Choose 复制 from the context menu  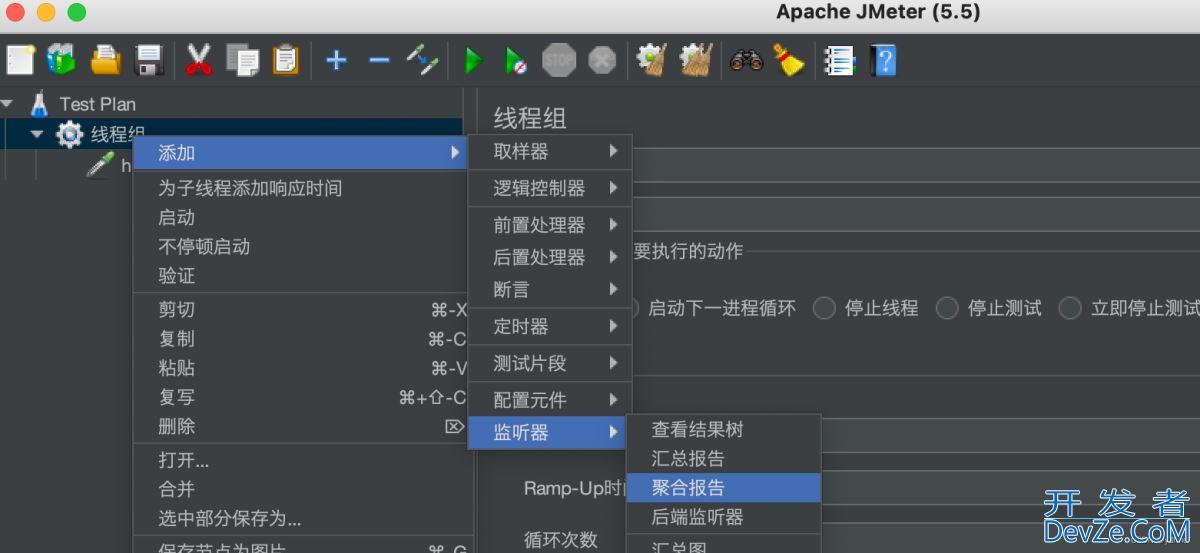(300, 339)
